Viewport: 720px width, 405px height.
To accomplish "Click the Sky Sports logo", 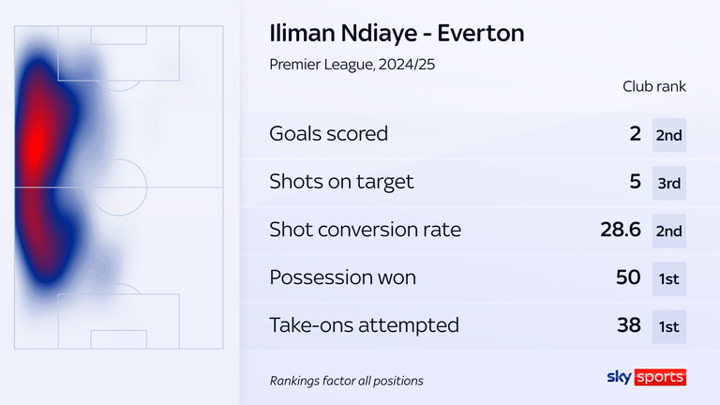I will 646,377.
